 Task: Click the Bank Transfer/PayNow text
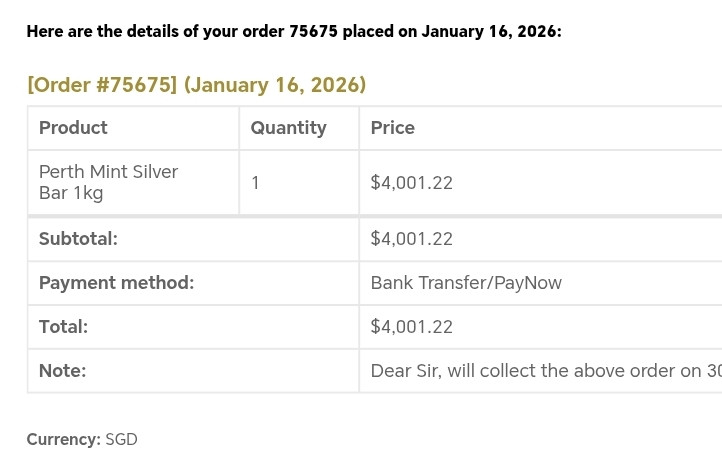click(466, 283)
